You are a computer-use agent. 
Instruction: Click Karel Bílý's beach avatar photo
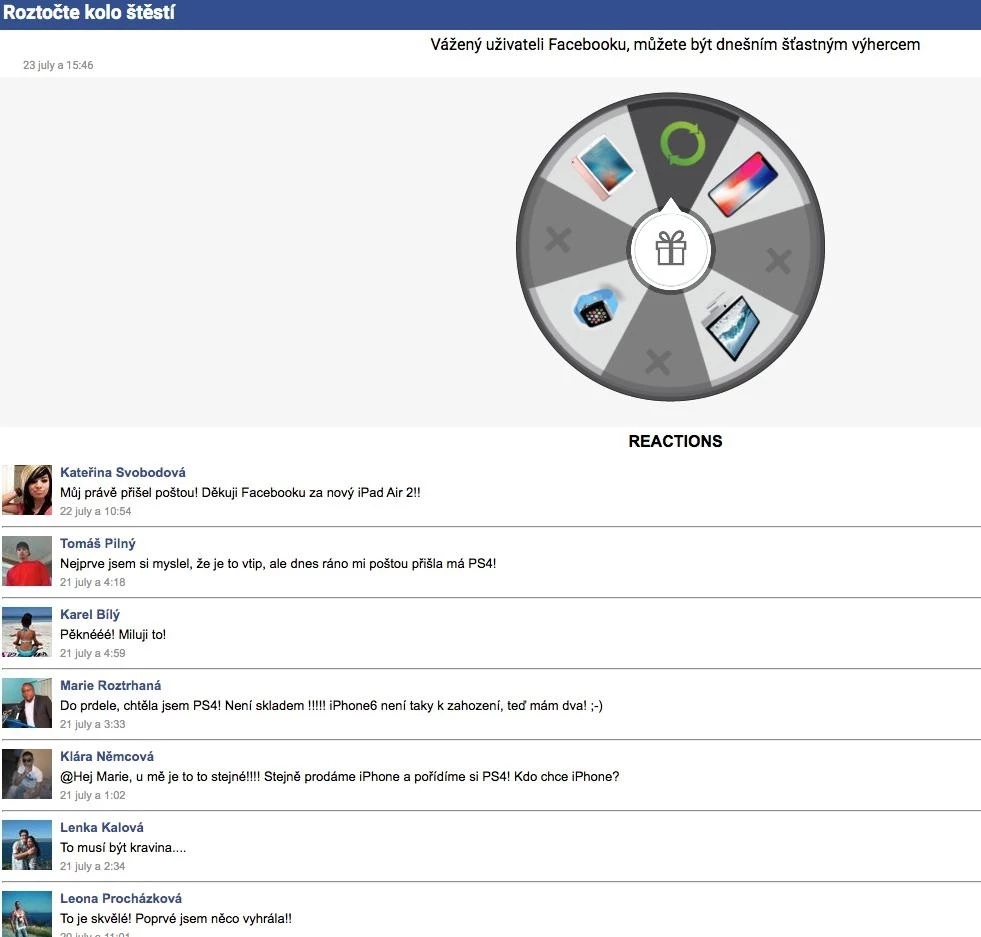pyautogui.click(x=27, y=632)
